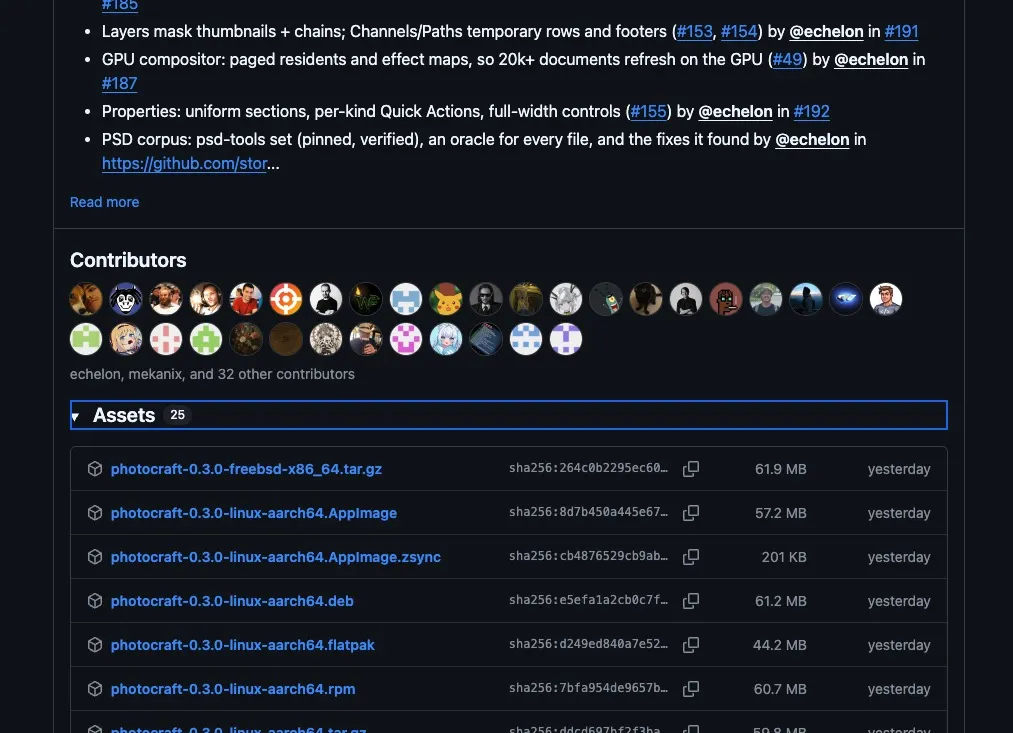Open the dark blue logo contributor avatar
The width and height of the screenshot is (1013, 733).
(846, 299)
